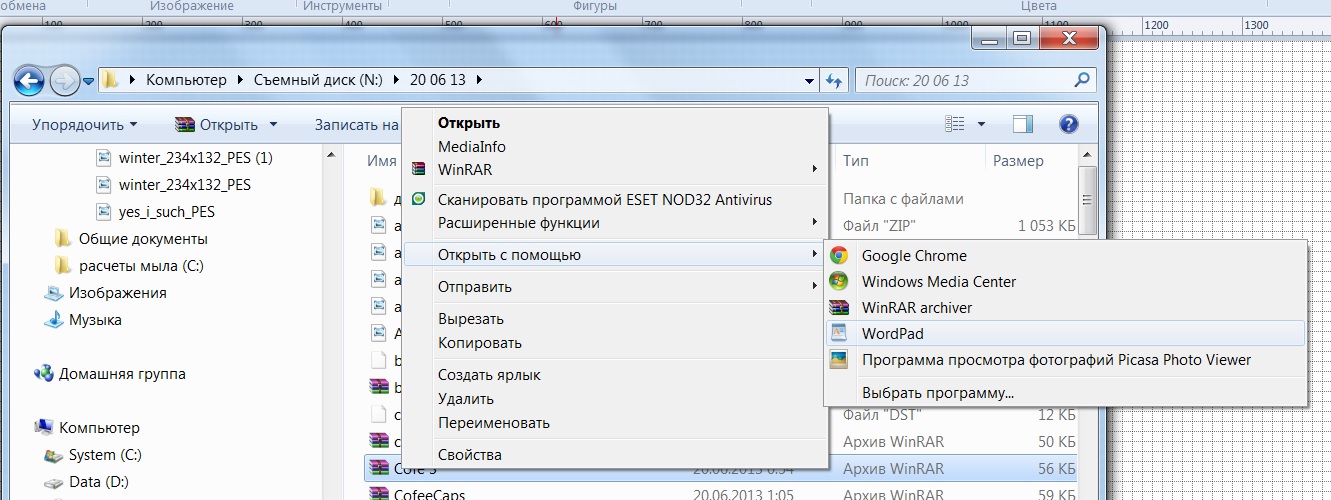This screenshot has height=500, width=1331.
Task: Choose Выбрать программу... option
Action: [937, 393]
